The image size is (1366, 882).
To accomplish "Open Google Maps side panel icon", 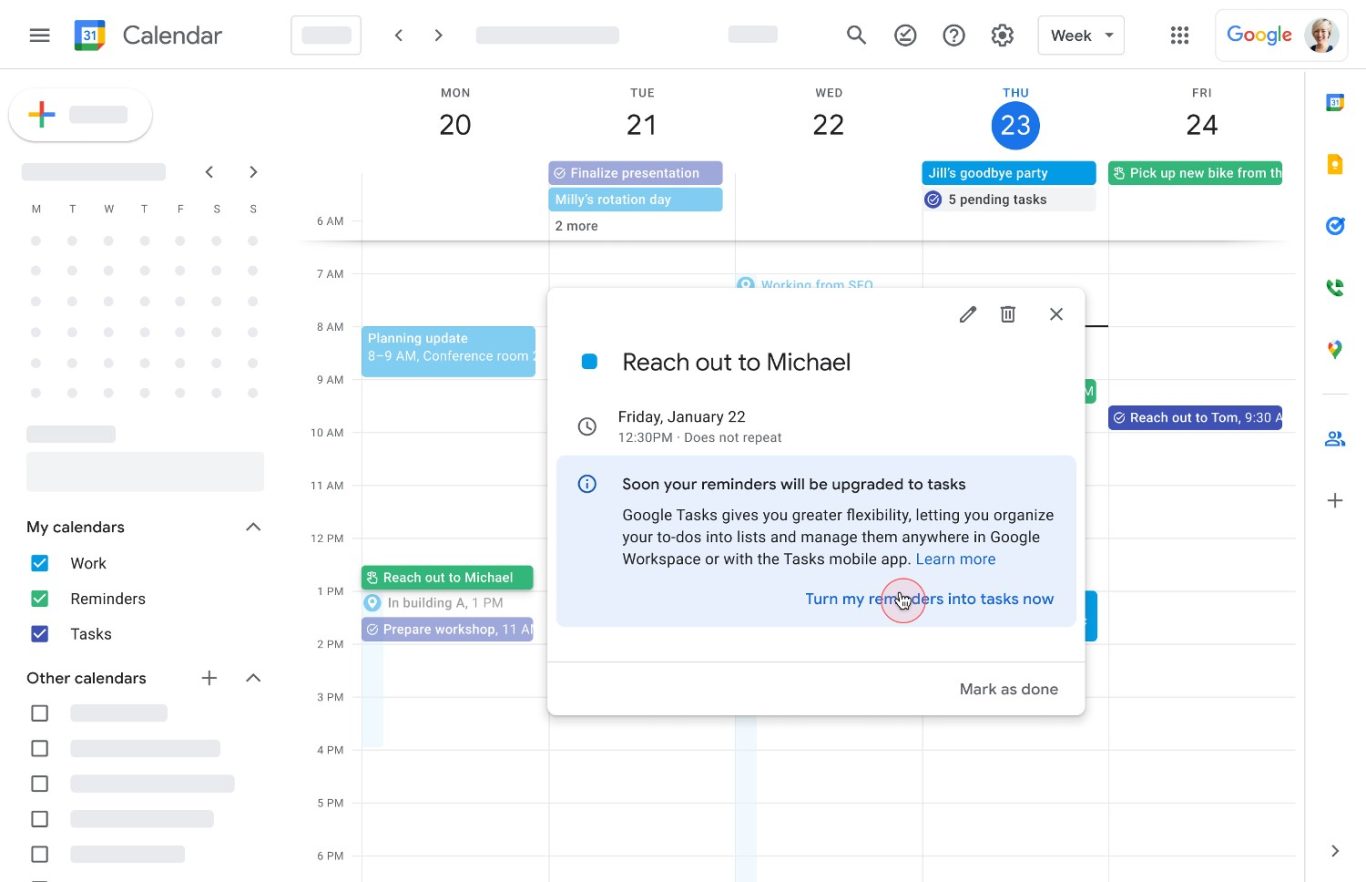I will click(1334, 350).
